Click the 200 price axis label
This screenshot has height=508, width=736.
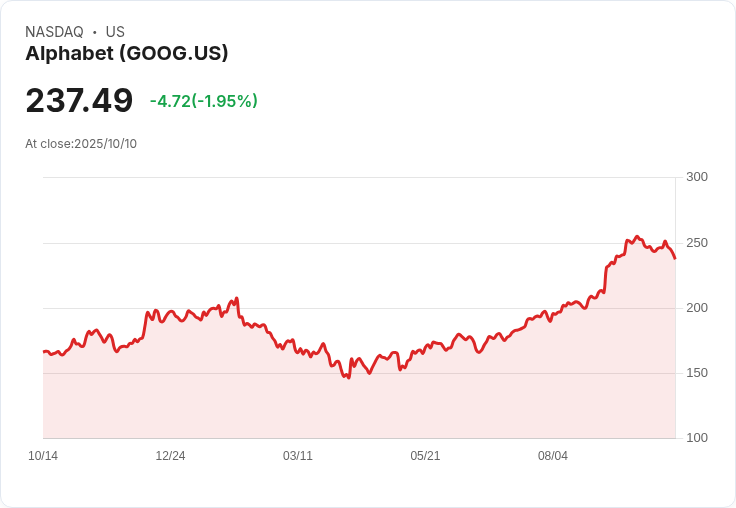pos(697,308)
